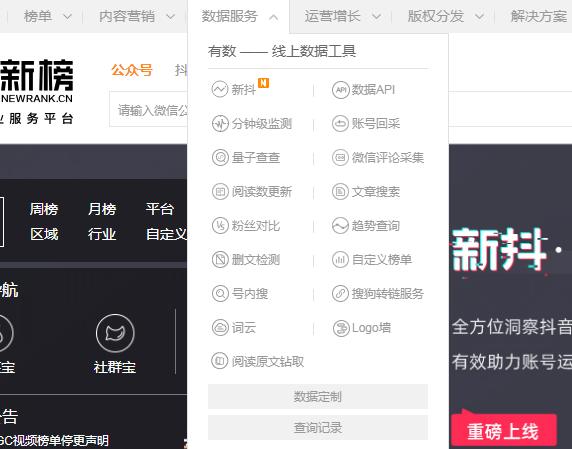Viewport: 572px width, 449px height.
Task: Open the 量子查查 link text
Action: [x=256, y=158]
